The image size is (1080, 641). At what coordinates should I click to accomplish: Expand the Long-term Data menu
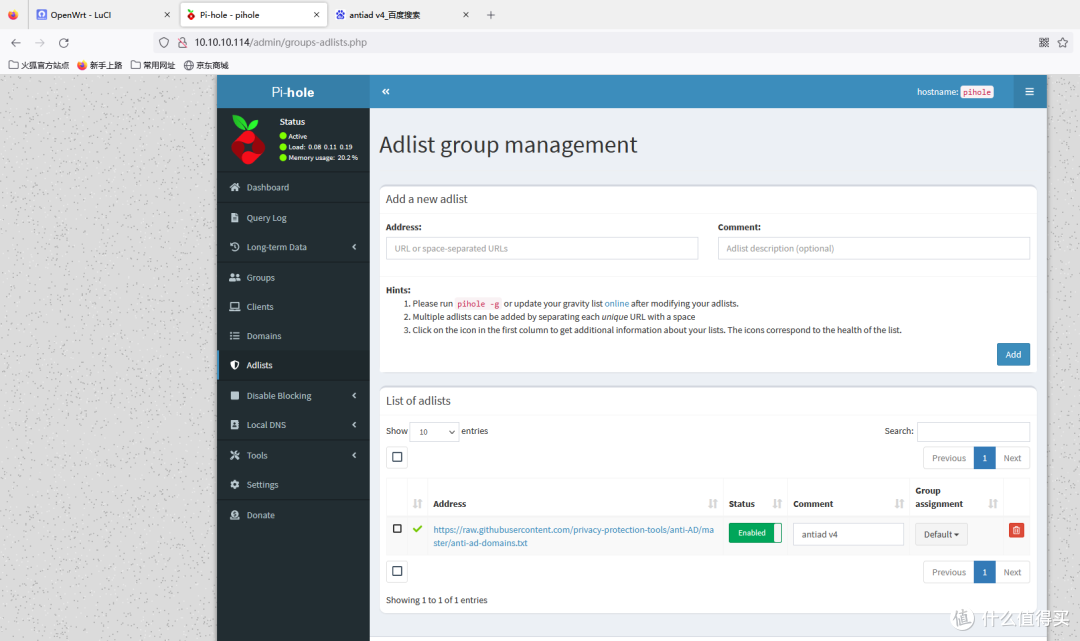(x=293, y=247)
